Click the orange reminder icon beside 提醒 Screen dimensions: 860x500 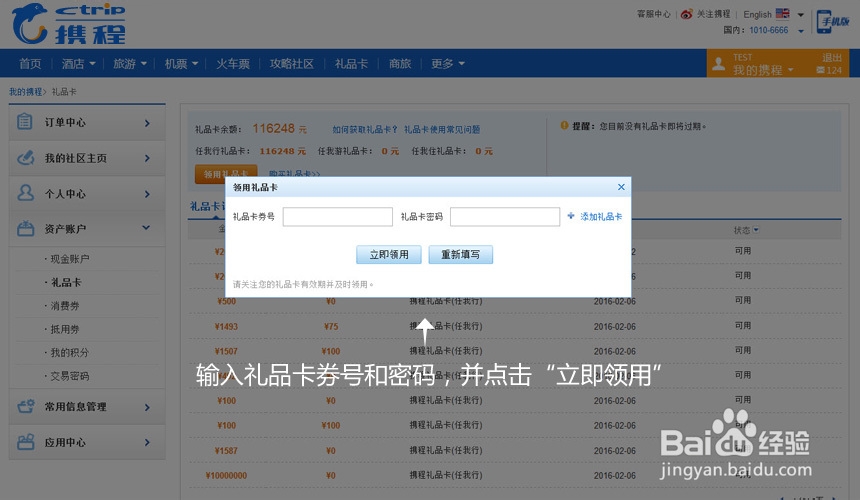[x=564, y=126]
